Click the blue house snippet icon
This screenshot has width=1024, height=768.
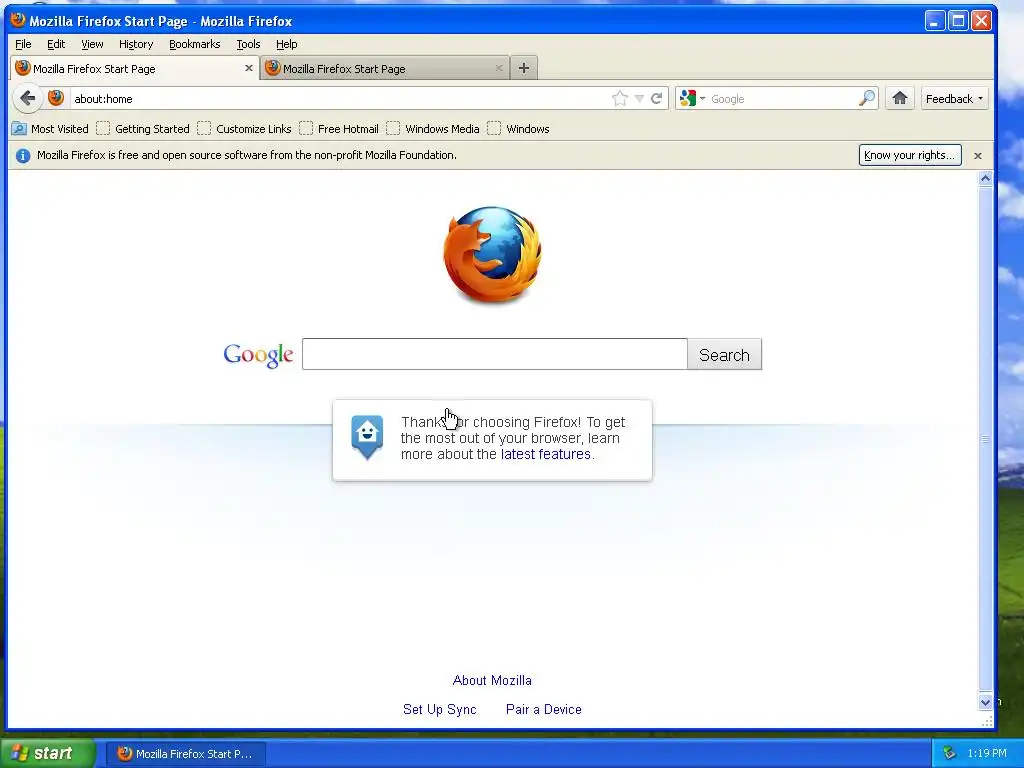coord(367,436)
